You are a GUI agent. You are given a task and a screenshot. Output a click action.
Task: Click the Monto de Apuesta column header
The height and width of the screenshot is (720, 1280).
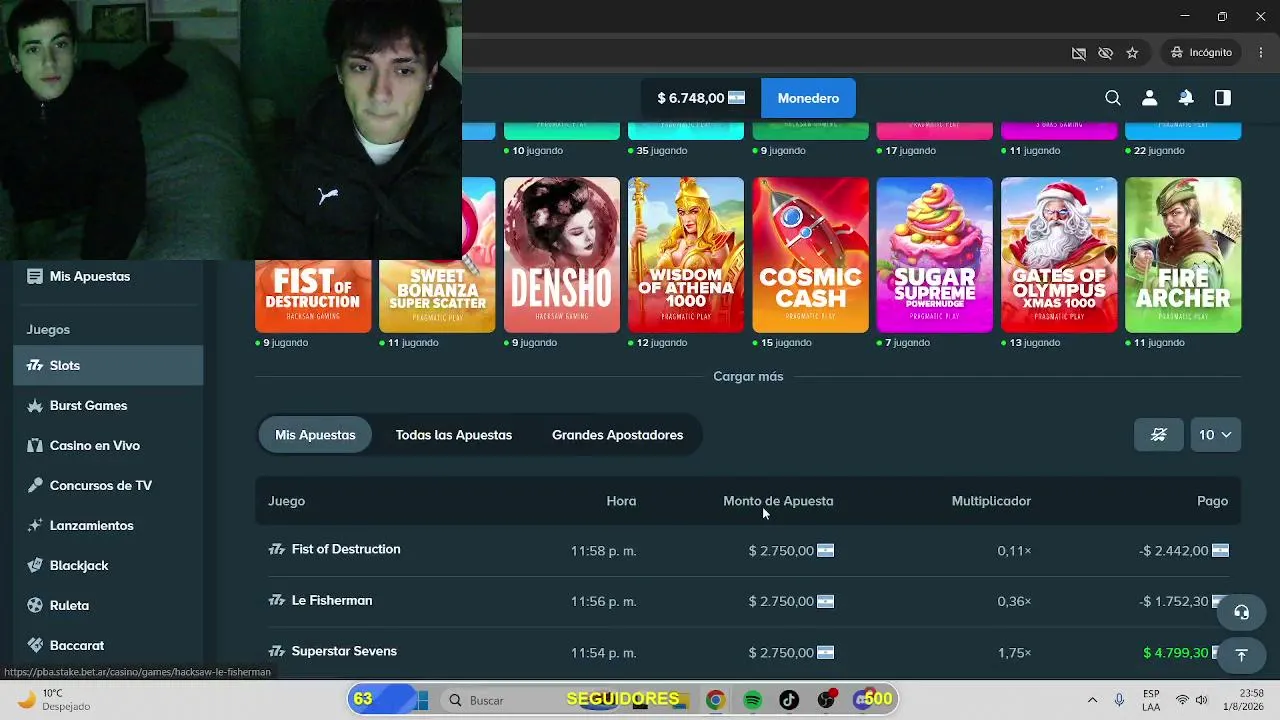778,501
